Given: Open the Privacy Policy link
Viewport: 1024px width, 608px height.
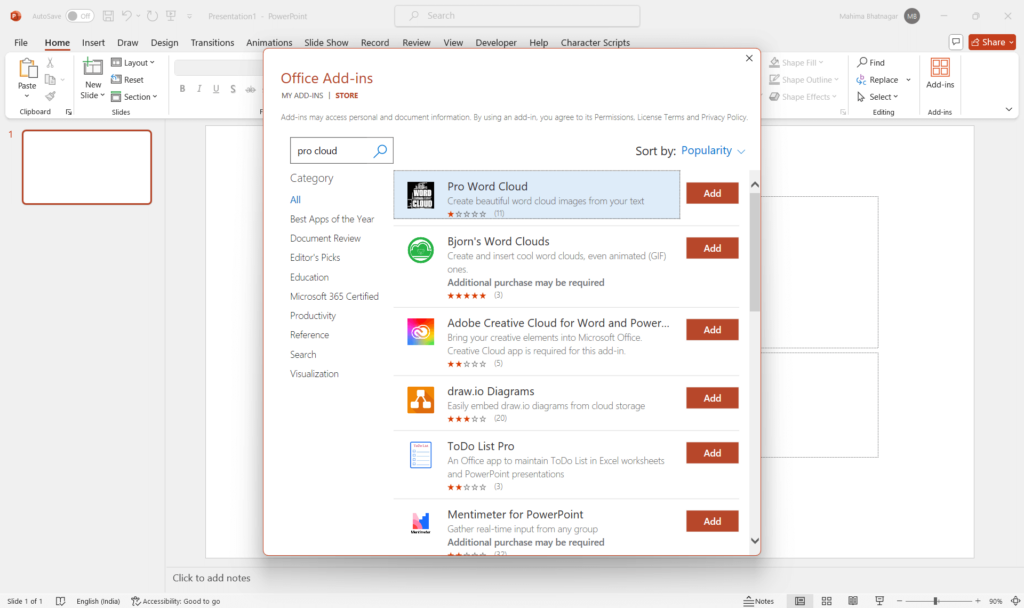Looking at the screenshot, I should (x=722, y=116).
